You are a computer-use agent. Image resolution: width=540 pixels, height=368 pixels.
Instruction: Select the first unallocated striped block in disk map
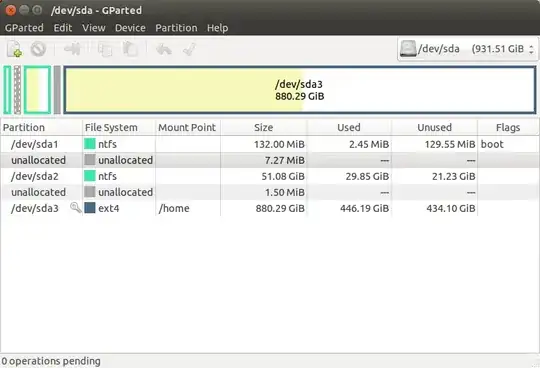click(18, 90)
